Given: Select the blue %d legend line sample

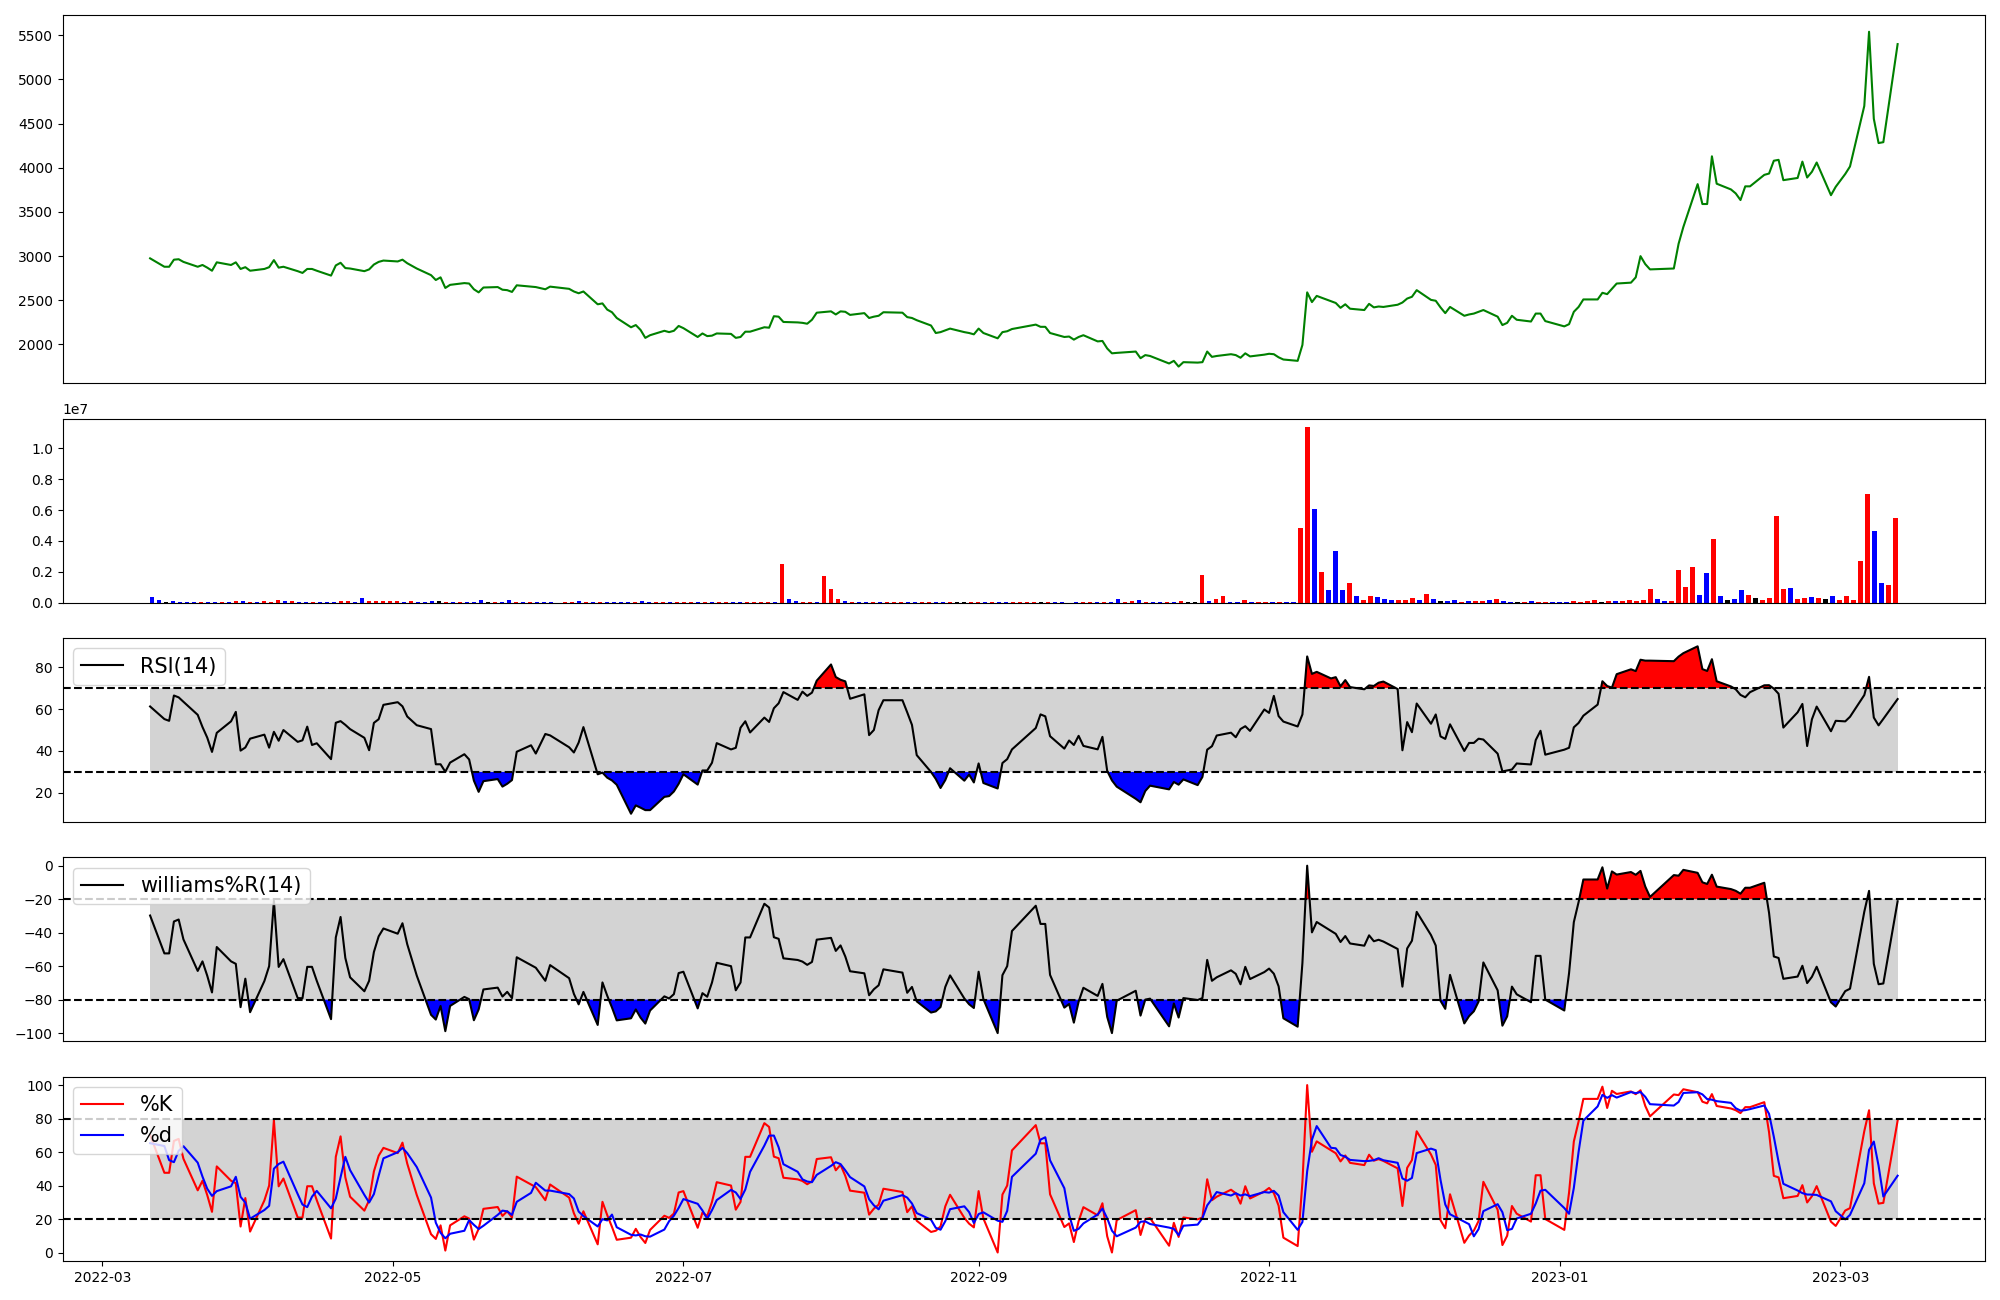Looking at the screenshot, I should [102, 1135].
